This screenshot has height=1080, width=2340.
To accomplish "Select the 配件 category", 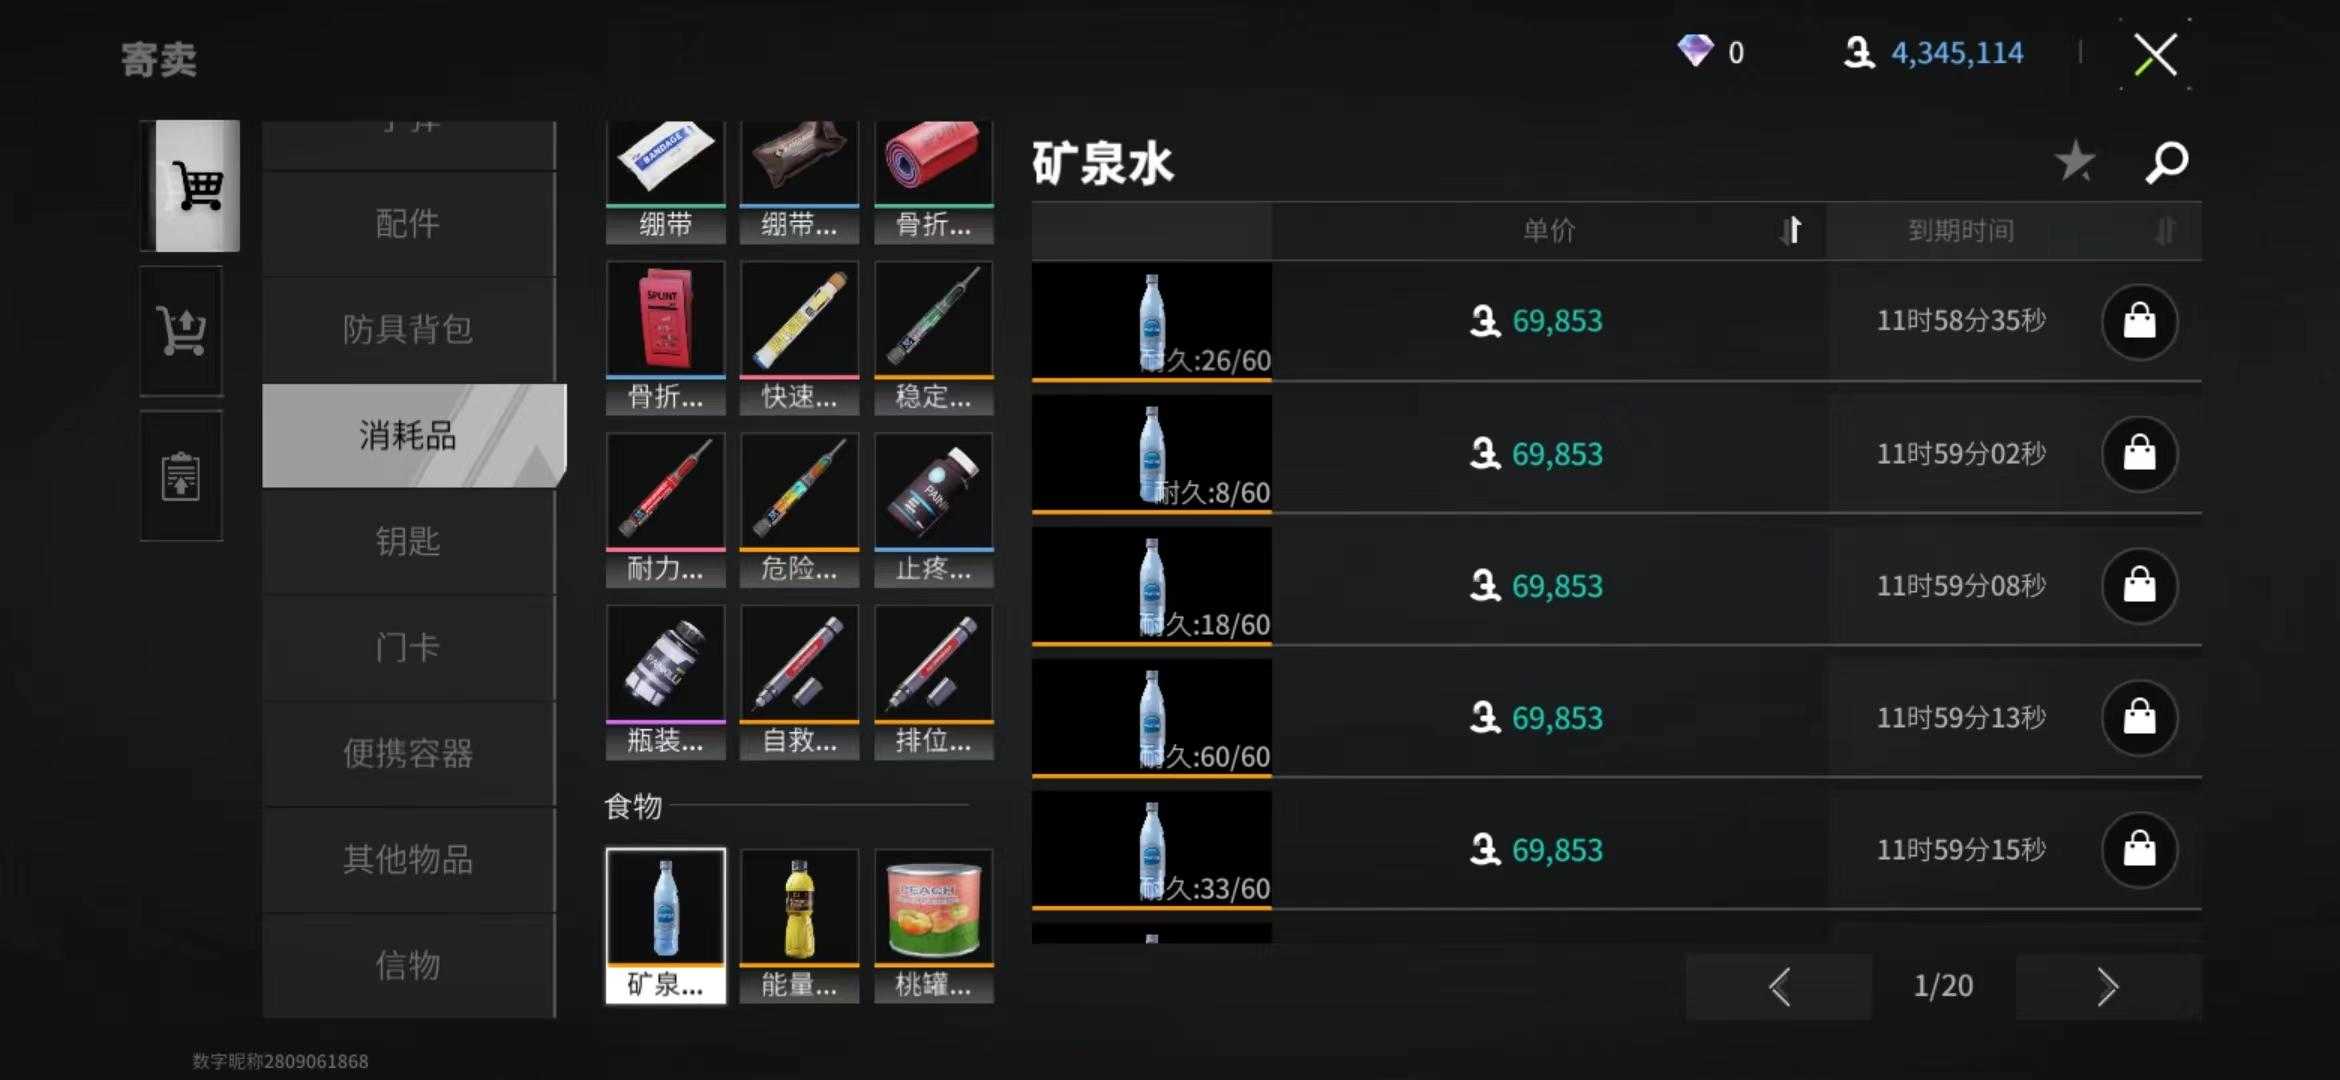I will pyautogui.click(x=408, y=224).
